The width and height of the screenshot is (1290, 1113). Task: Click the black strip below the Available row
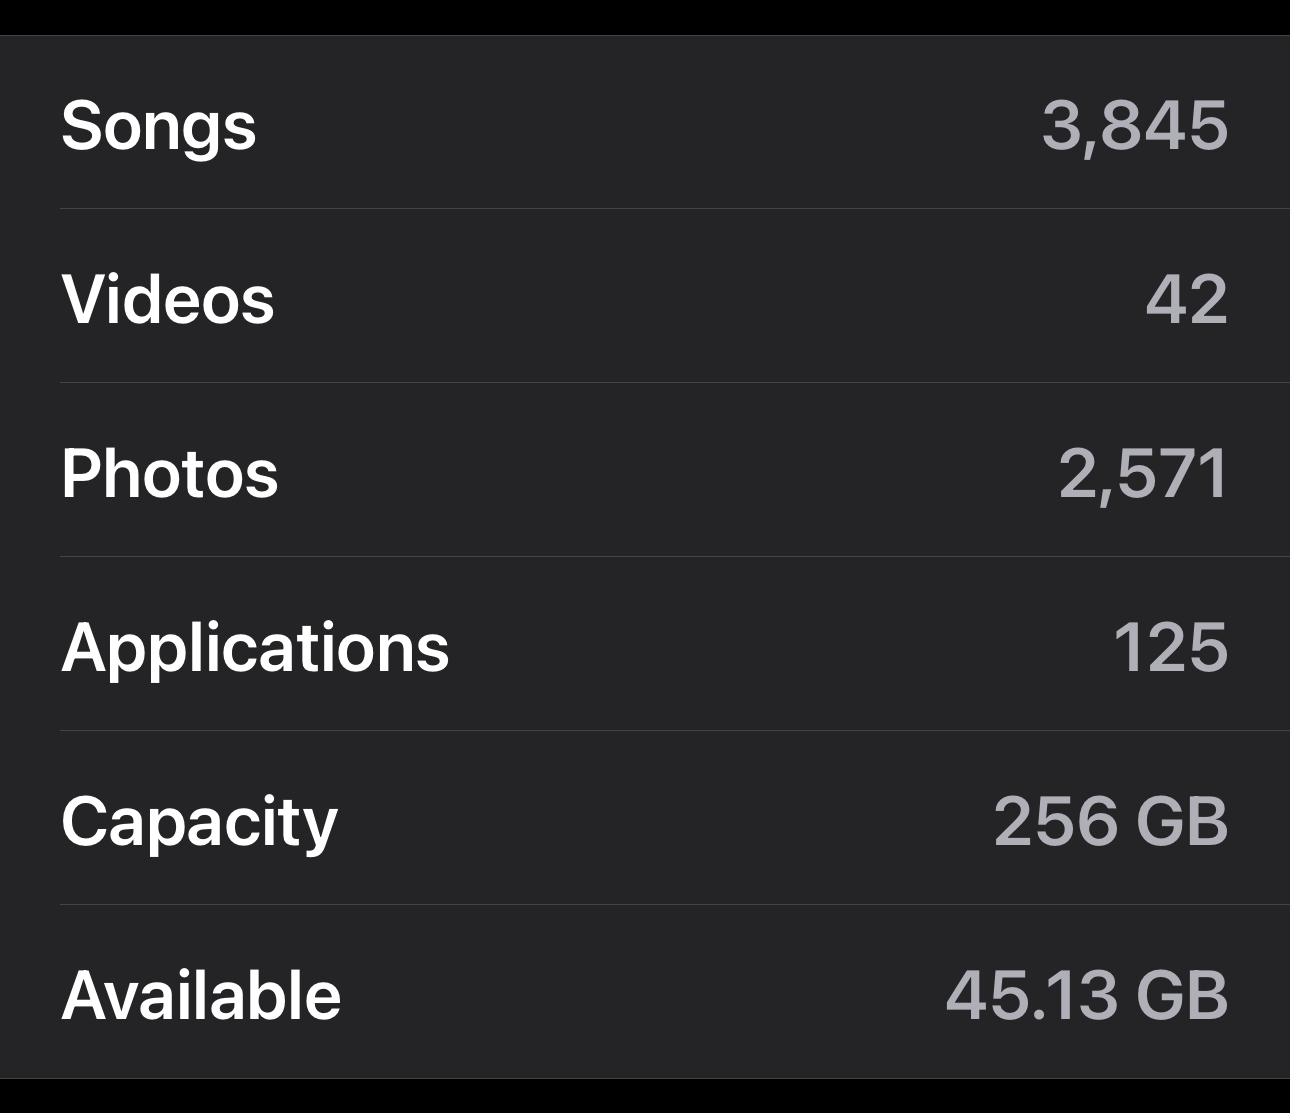645,1096
